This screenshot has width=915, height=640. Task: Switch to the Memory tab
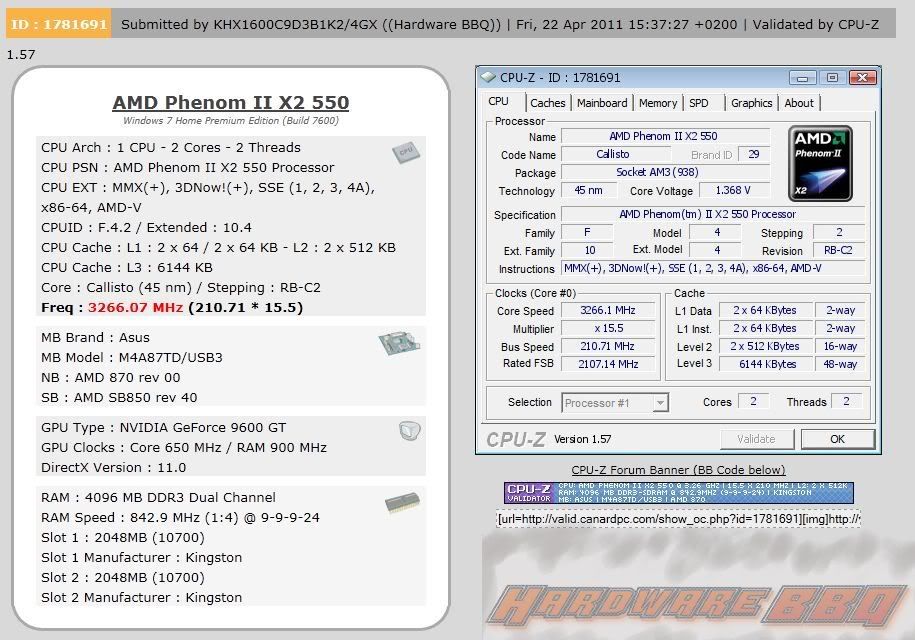click(x=658, y=103)
